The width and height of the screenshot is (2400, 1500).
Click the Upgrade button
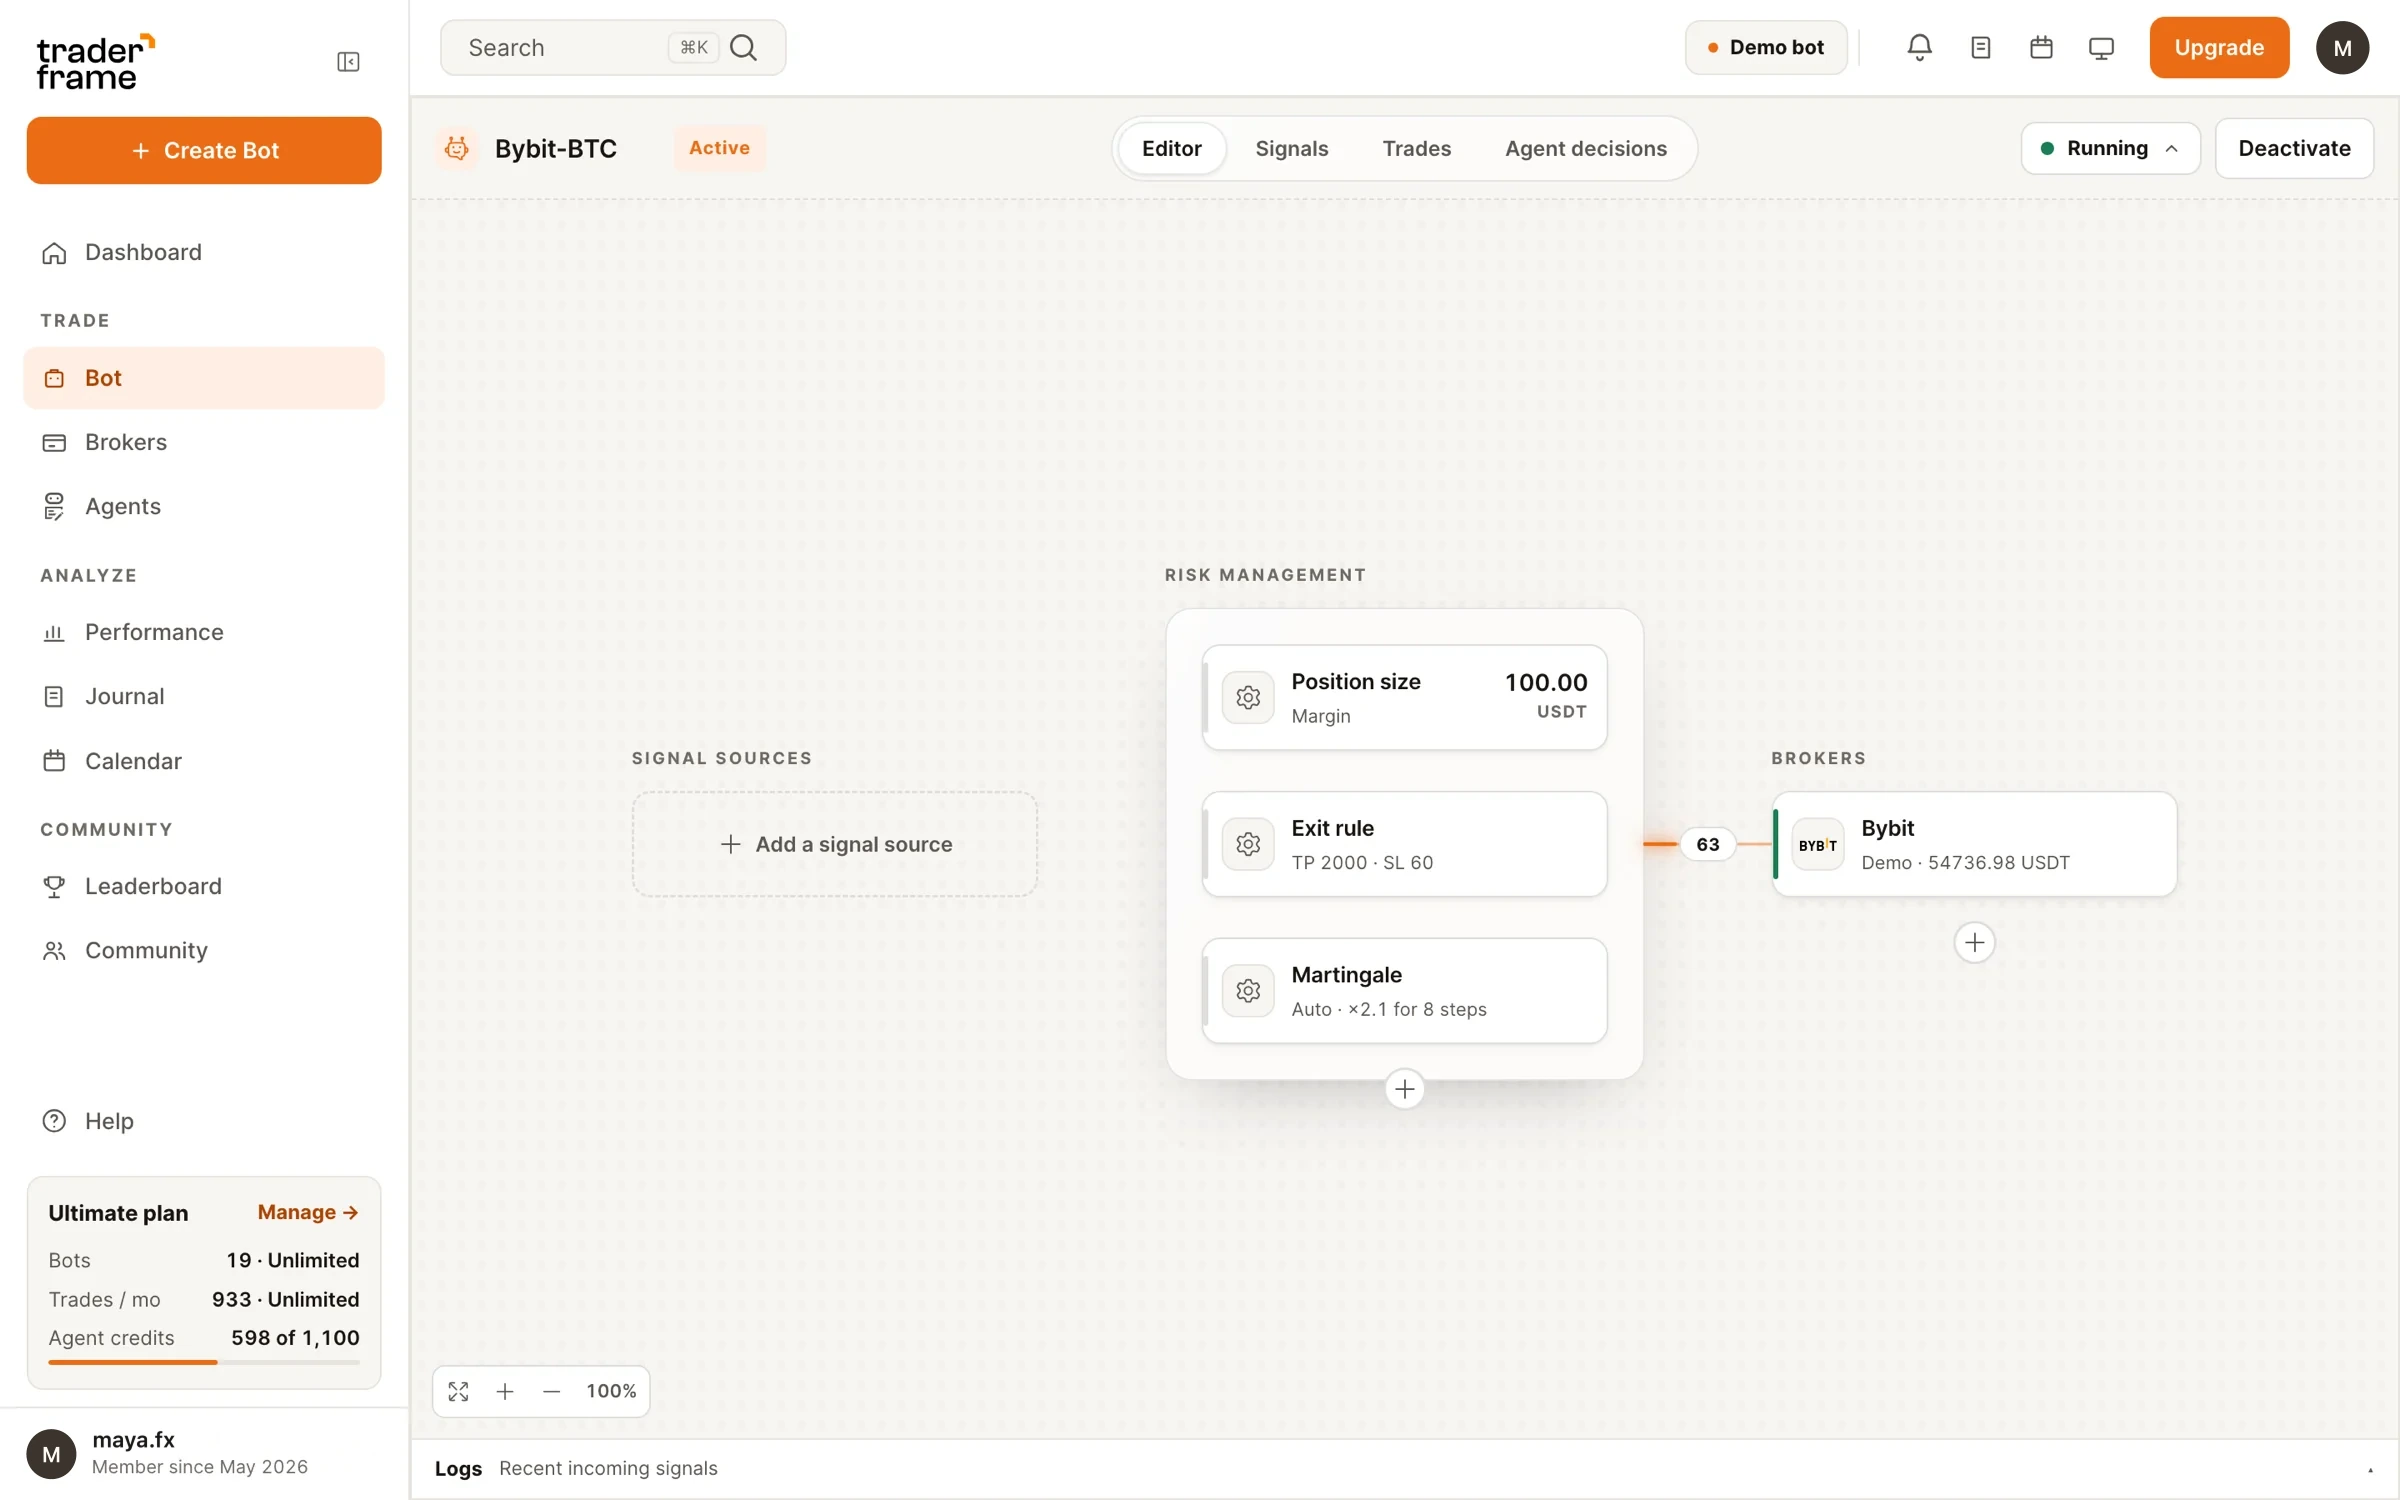pos(2219,47)
